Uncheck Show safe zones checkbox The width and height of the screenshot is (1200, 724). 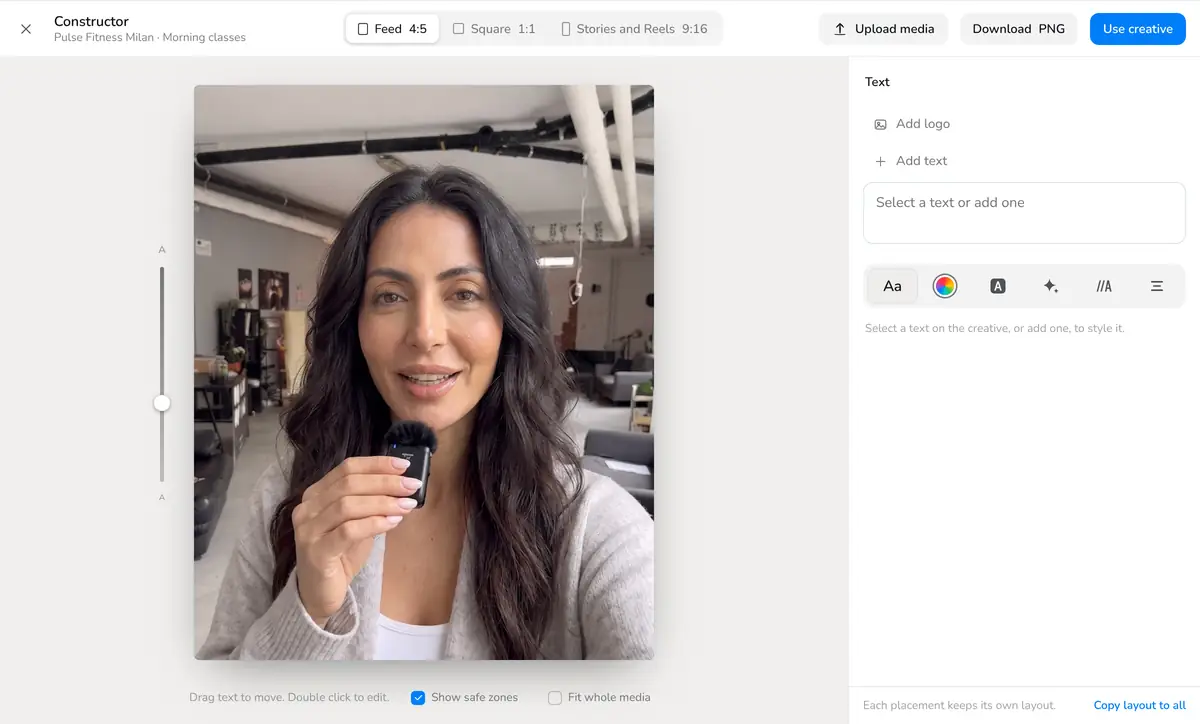click(418, 698)
